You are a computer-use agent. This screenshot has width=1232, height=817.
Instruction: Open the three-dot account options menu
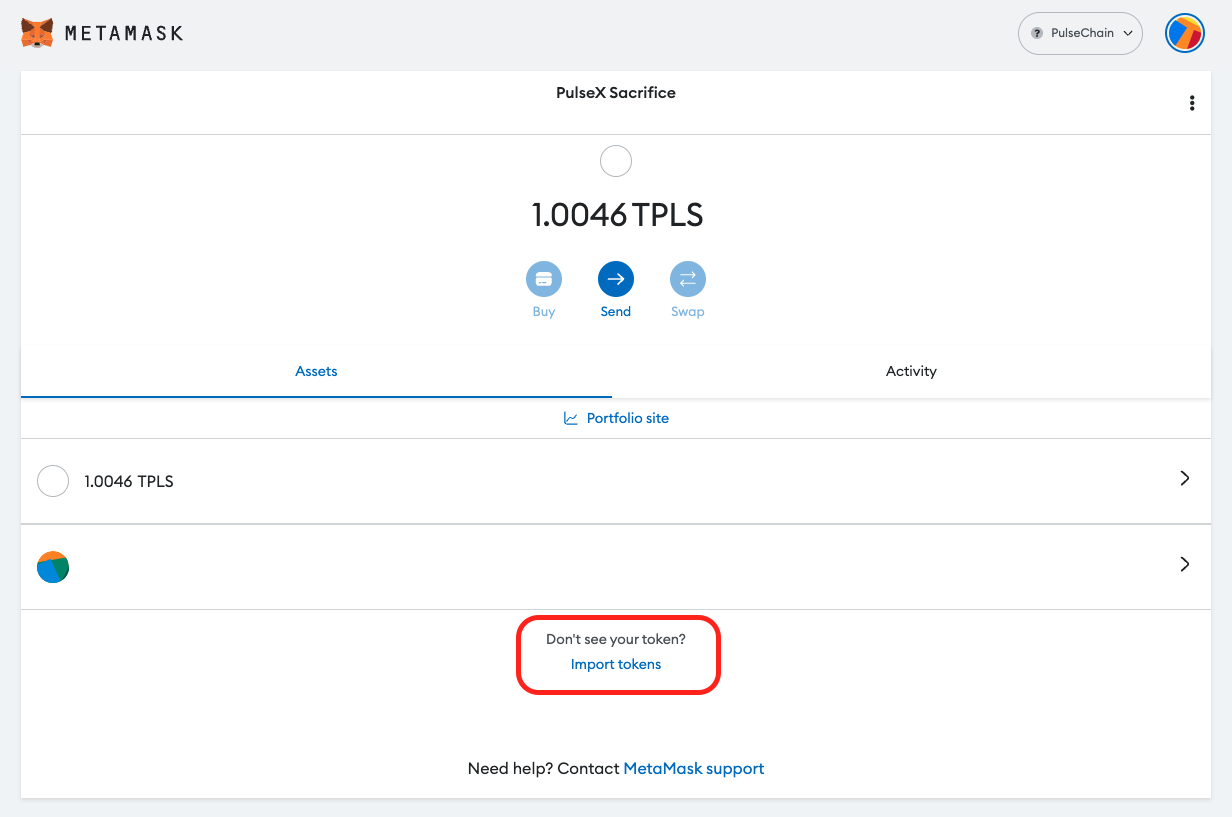point(1191,103)
